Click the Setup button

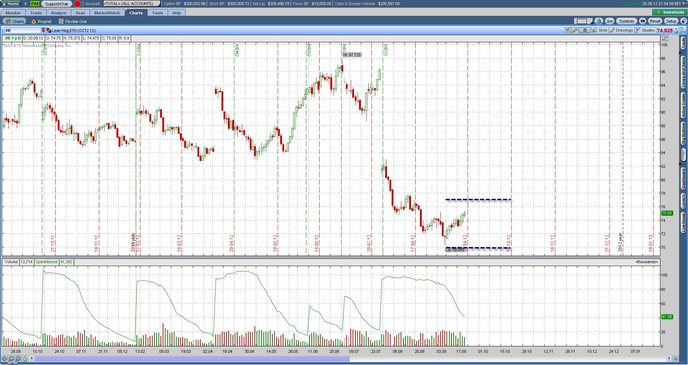coord(671,21)
